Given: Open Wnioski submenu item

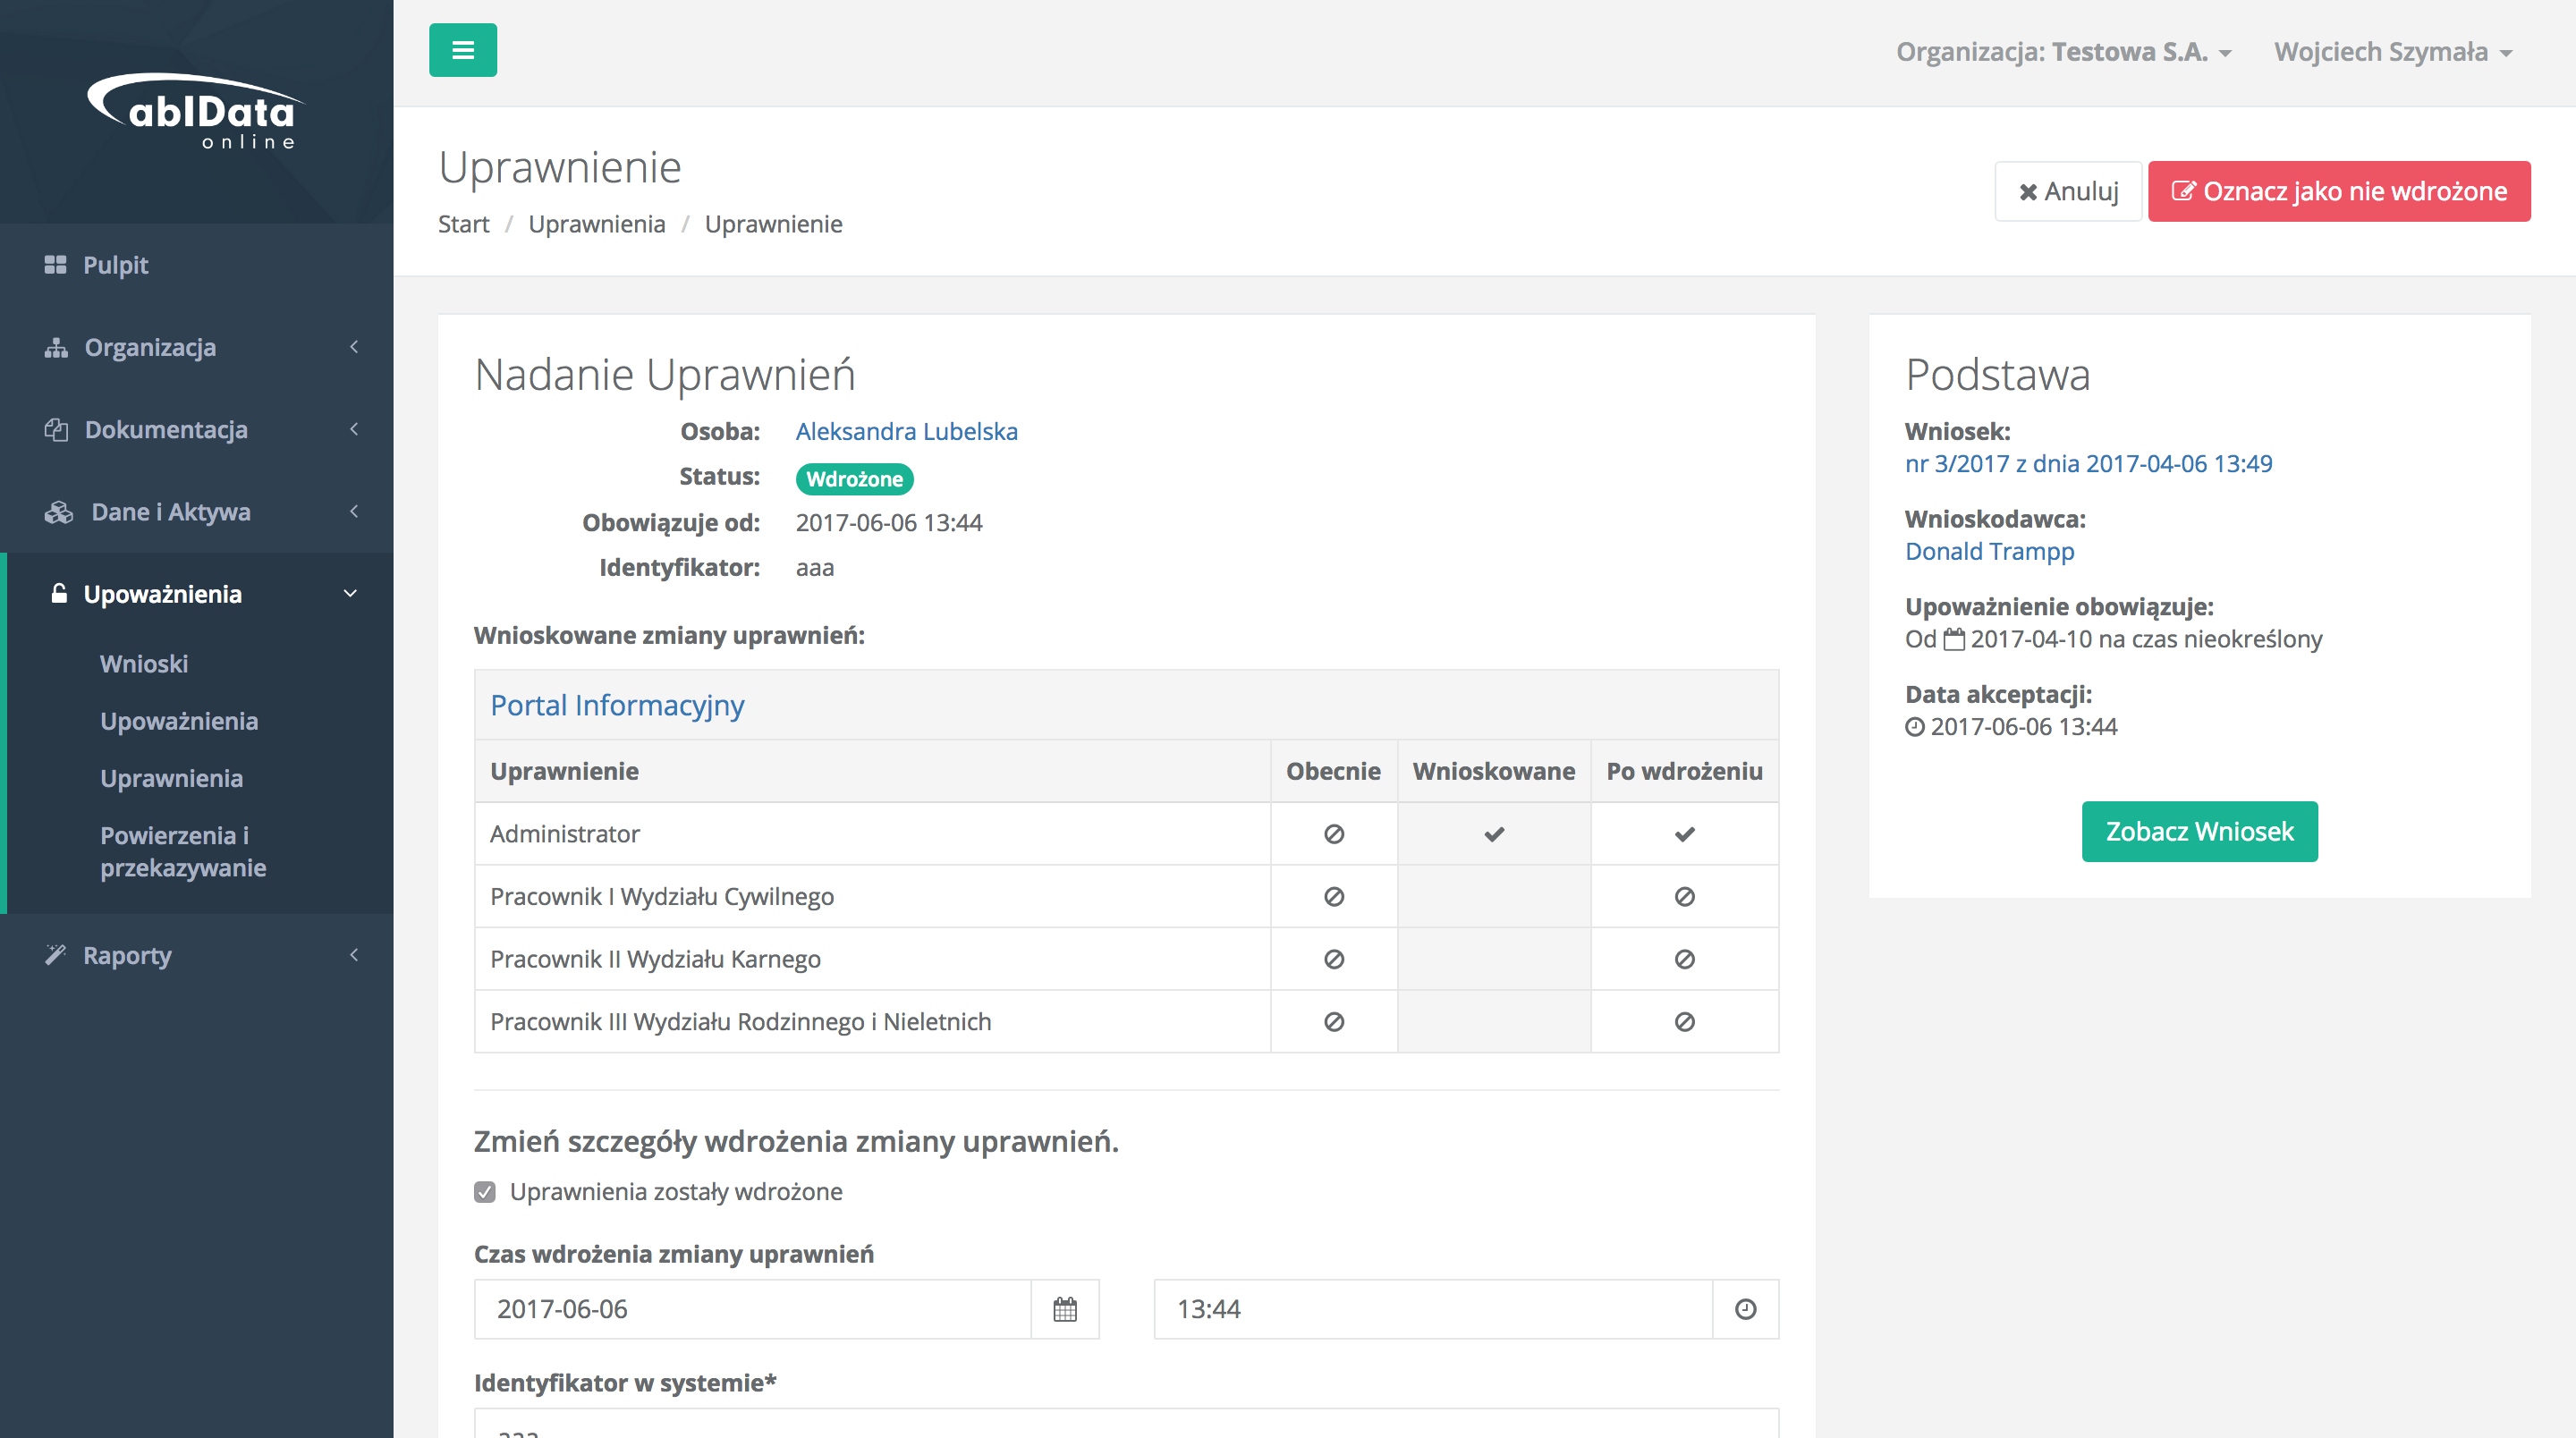Looking at the screenshot, I should coord(144,664).
